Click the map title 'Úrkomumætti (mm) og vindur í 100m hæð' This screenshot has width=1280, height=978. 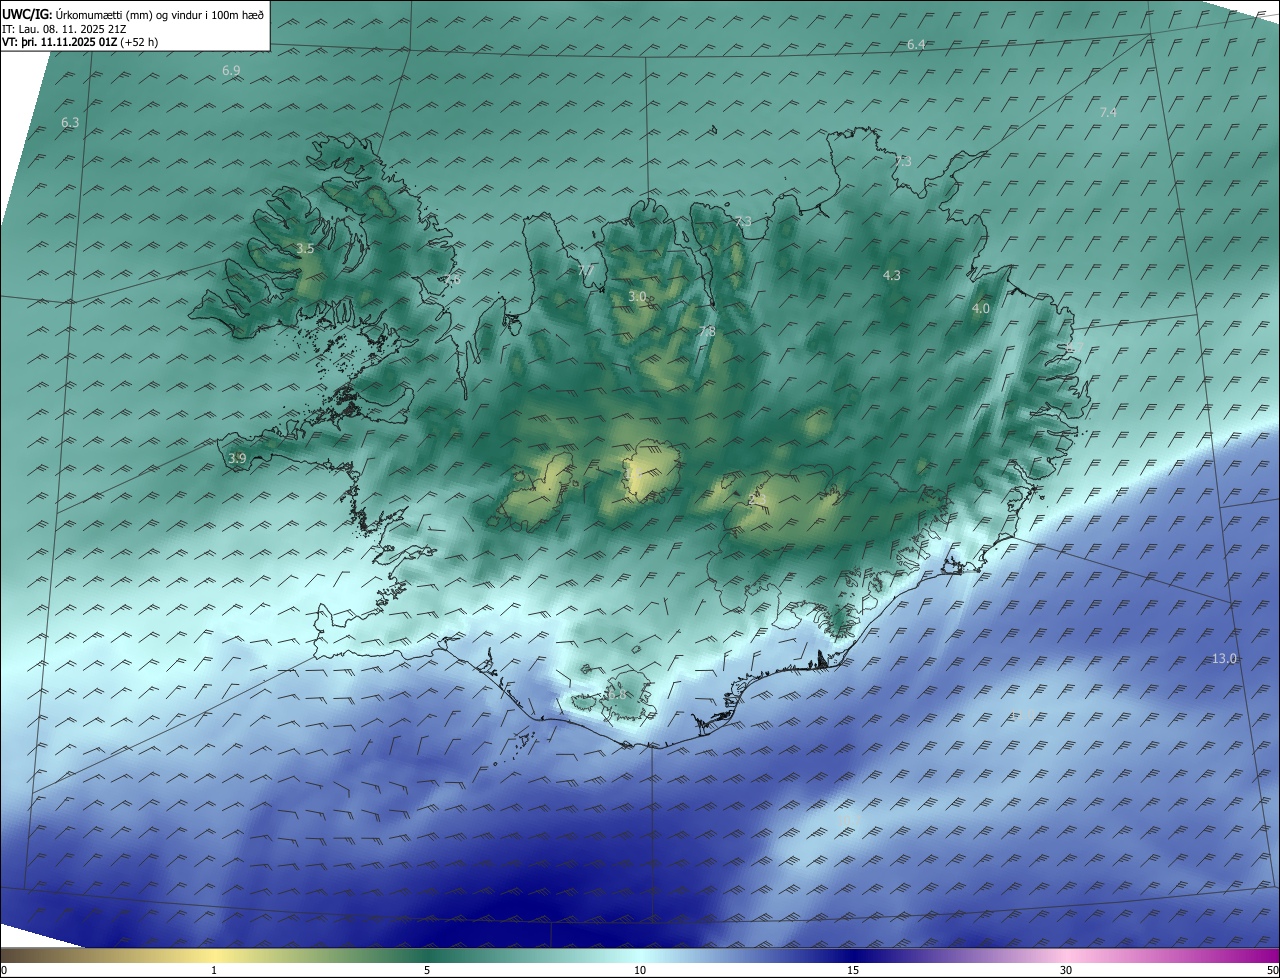(160, 14)
